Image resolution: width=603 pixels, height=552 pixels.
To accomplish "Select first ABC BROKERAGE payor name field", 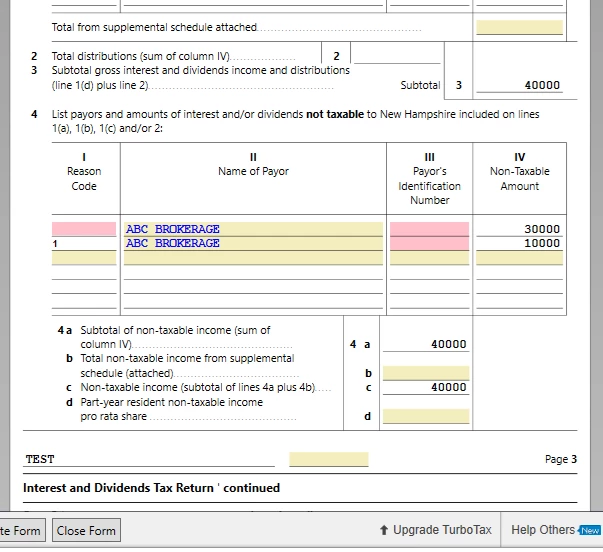I will 253,229.
